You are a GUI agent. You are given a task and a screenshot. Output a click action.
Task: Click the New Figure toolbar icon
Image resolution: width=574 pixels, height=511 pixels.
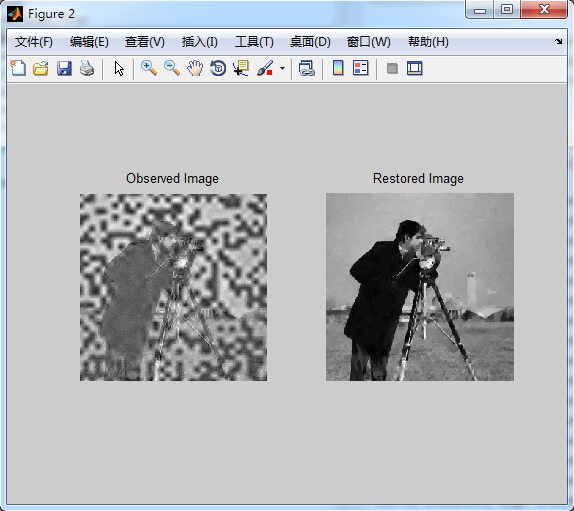tap(18, 68)
